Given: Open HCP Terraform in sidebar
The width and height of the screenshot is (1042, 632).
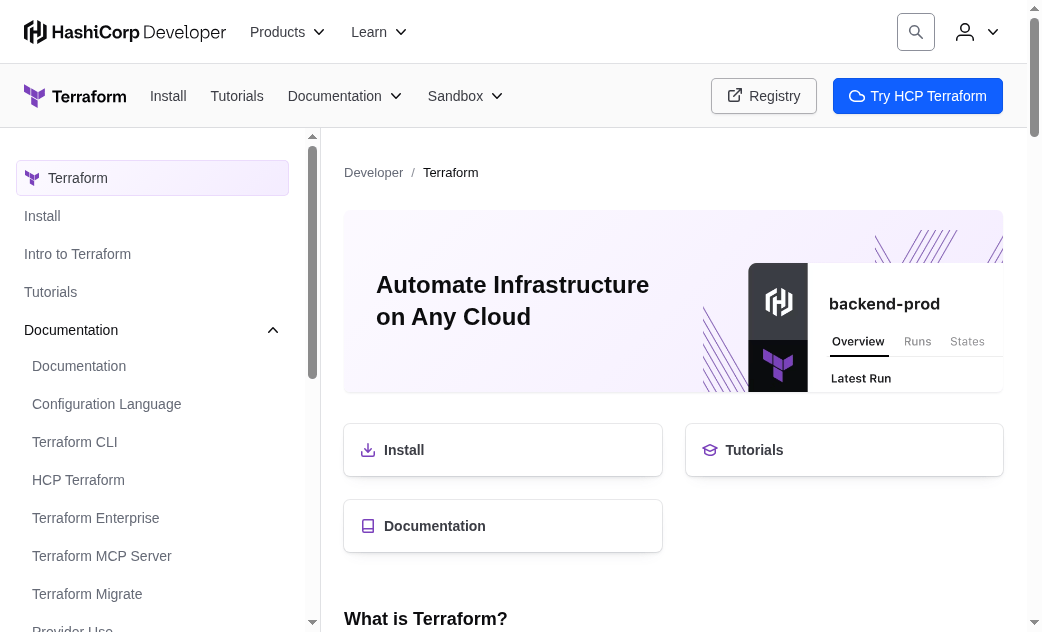Looking at the screenshot, I should (x=78, y=480).
